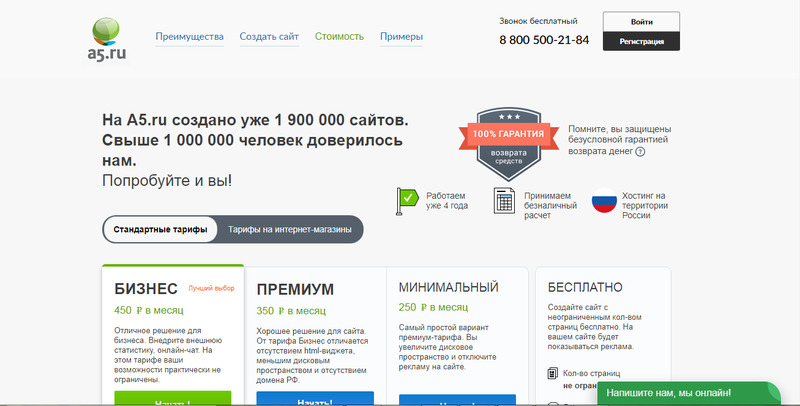Click the Звонок бесплатный label
This screenshot has height=406, width=800.
538,21
